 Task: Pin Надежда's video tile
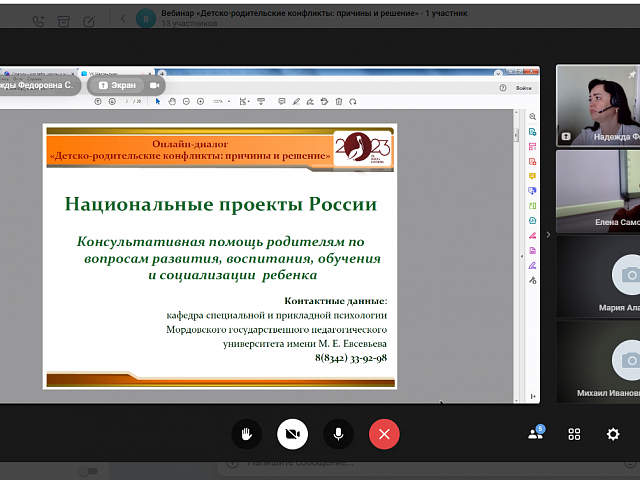click(631, 75)
